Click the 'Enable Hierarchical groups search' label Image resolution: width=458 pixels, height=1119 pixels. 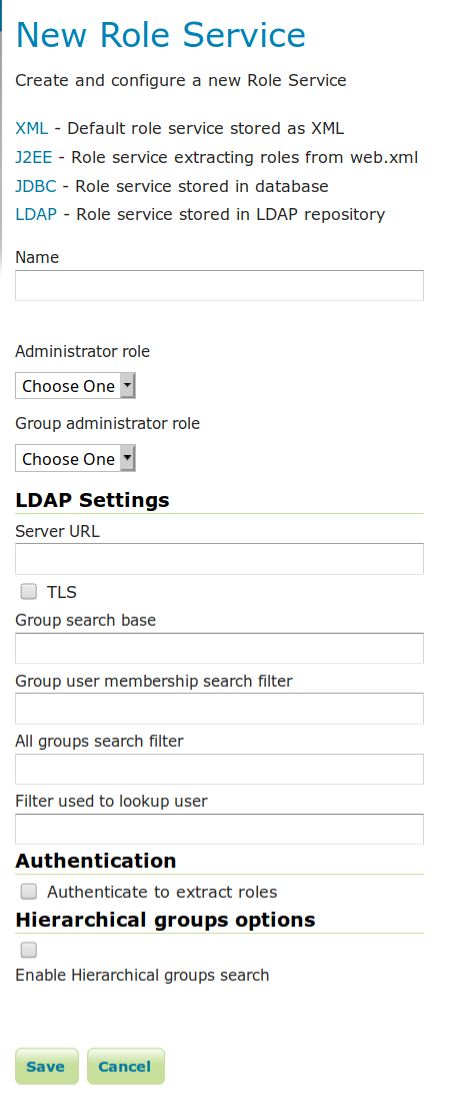[x=142, y=975]
